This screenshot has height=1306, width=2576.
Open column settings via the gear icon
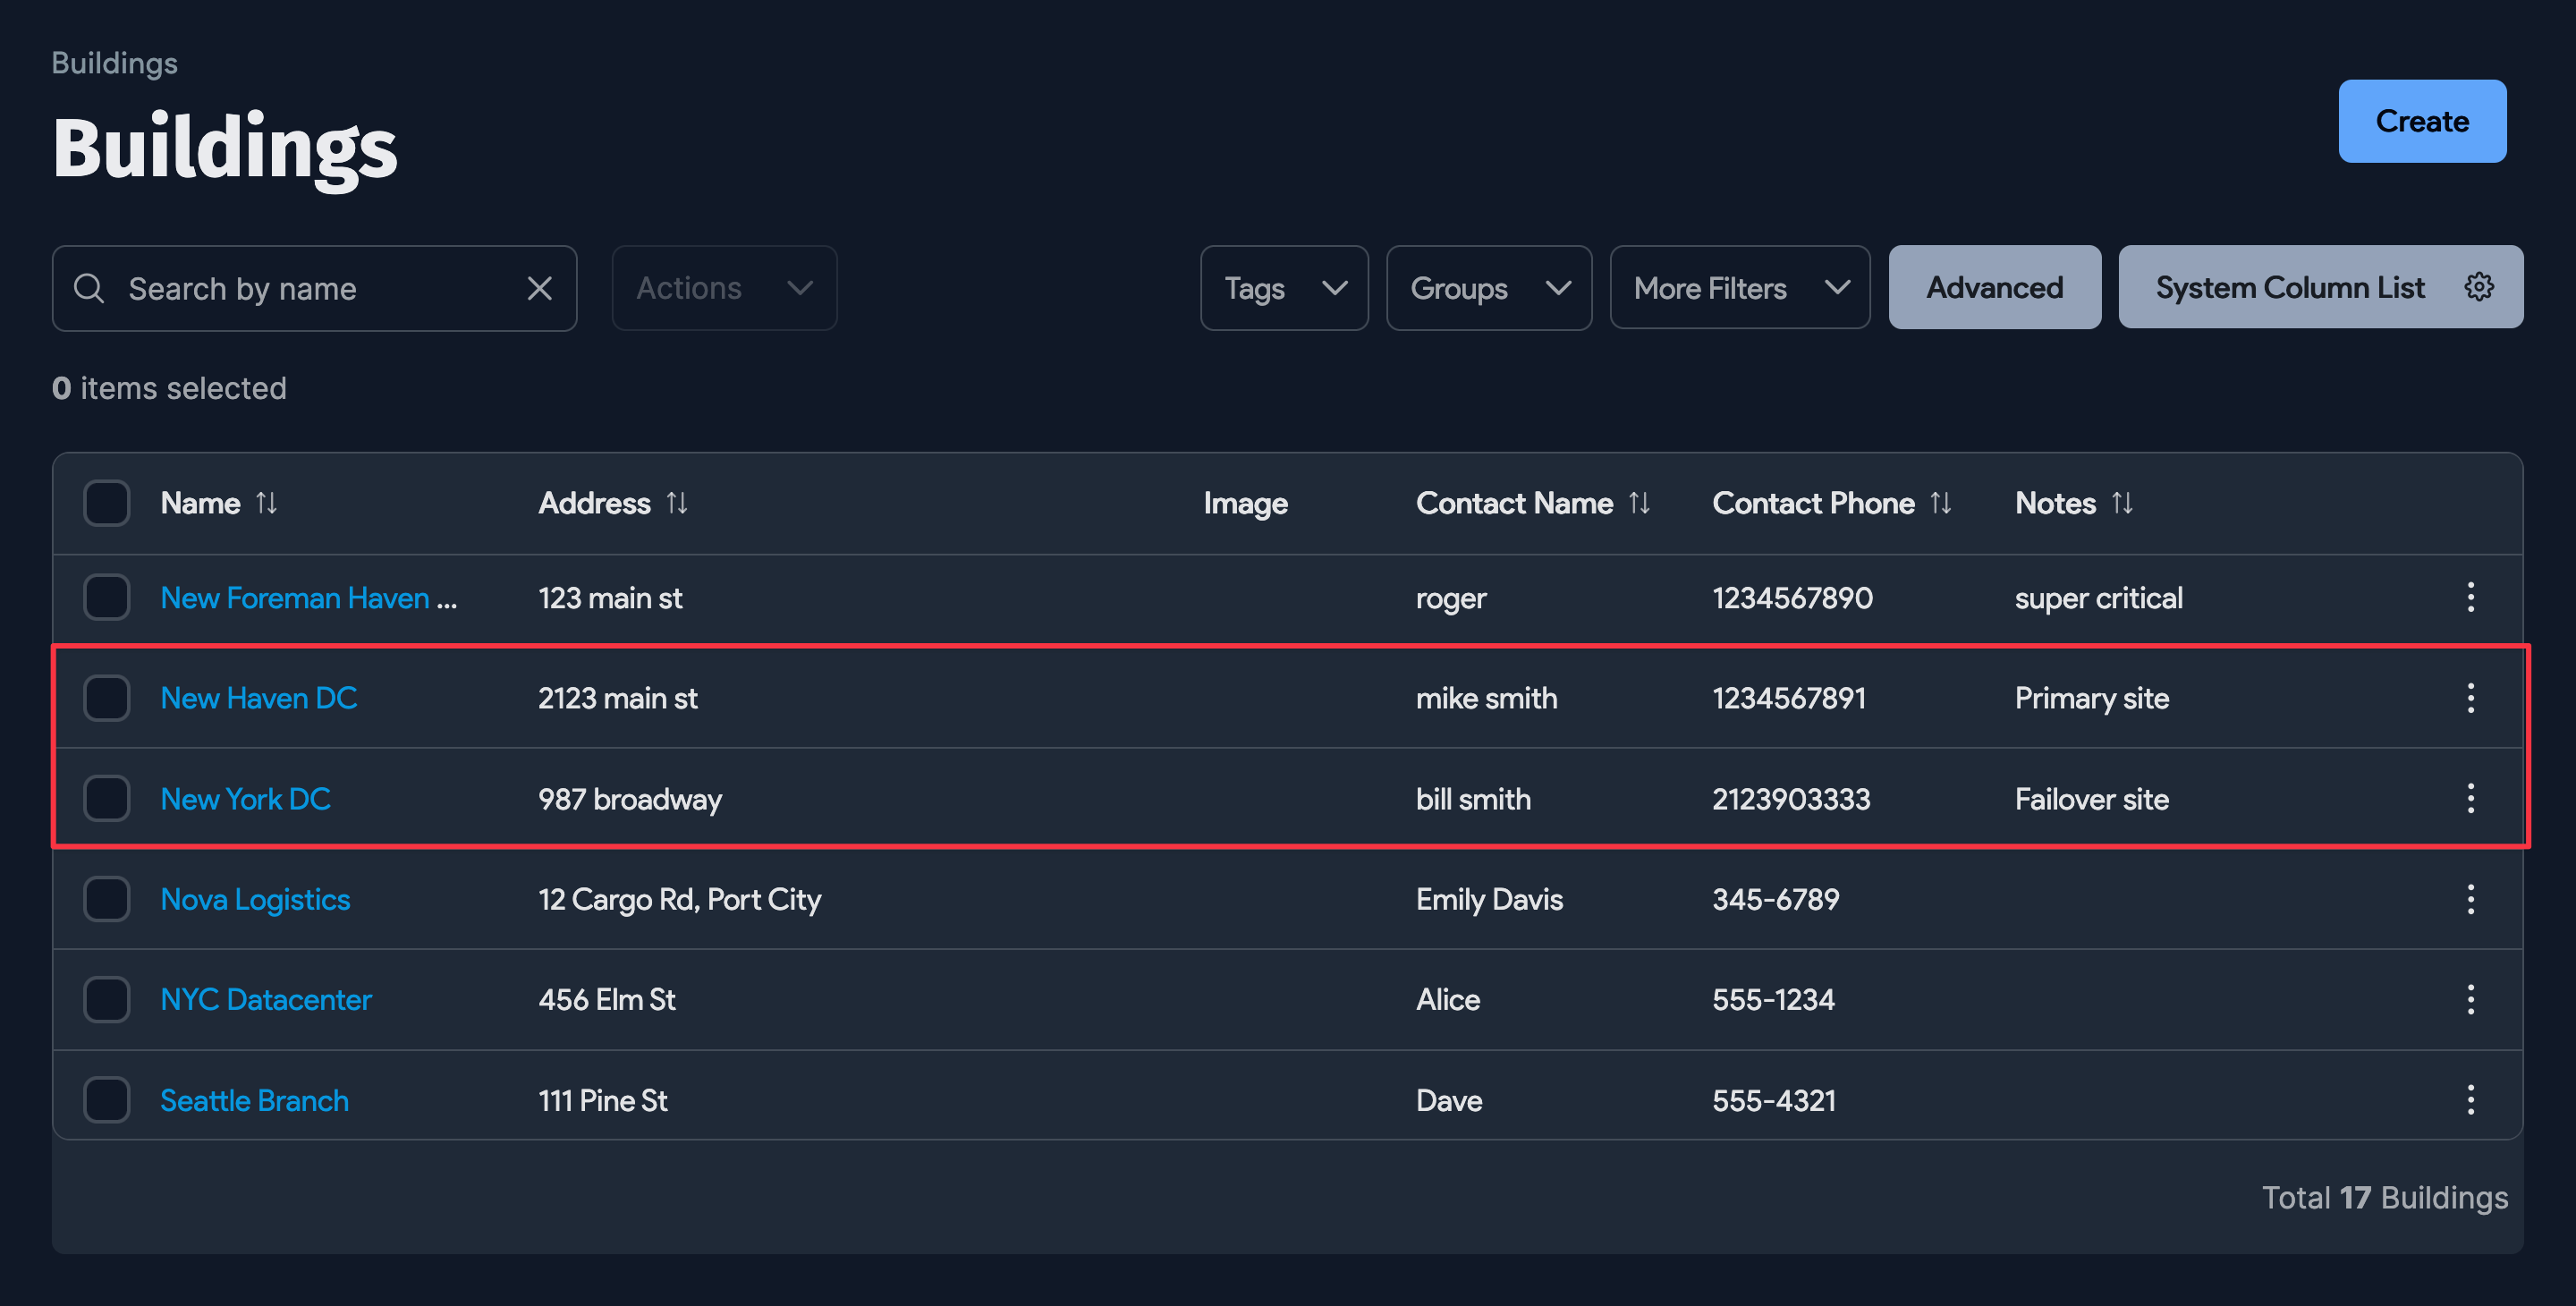(x=2480, y=287)
